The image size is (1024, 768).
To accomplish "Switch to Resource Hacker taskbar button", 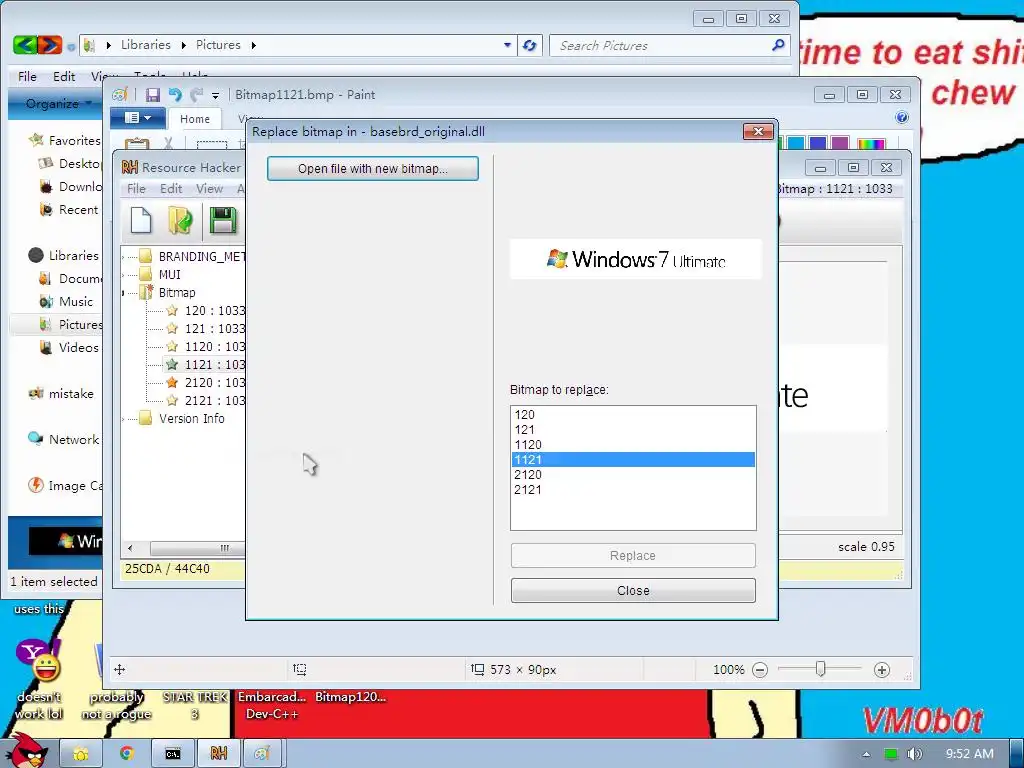I will click(x=219, y=754).
